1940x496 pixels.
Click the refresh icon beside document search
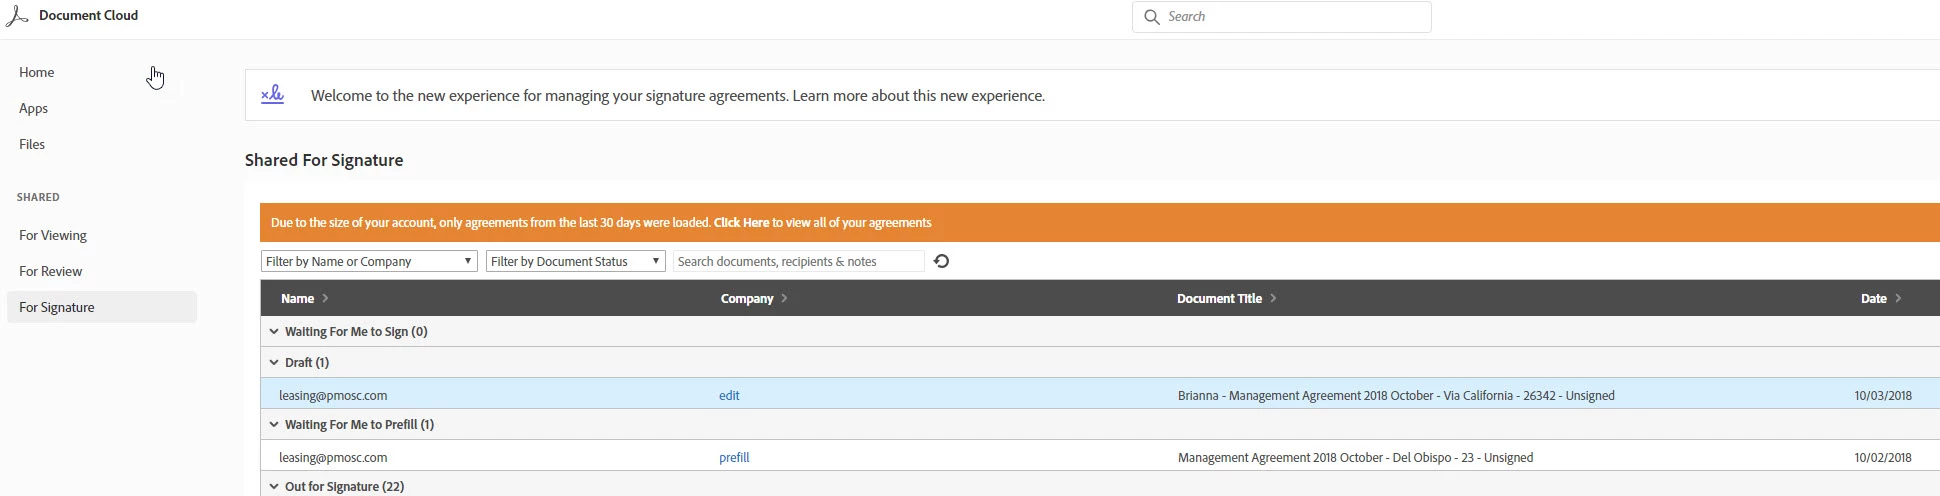point(941,261)
